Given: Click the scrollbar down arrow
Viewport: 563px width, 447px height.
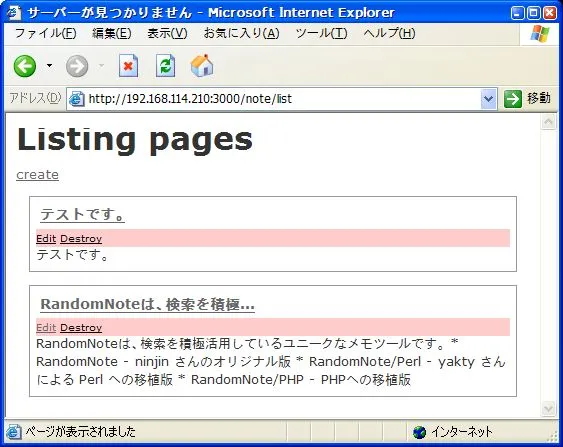Looking at the screenshot, I should pos(548,409).
